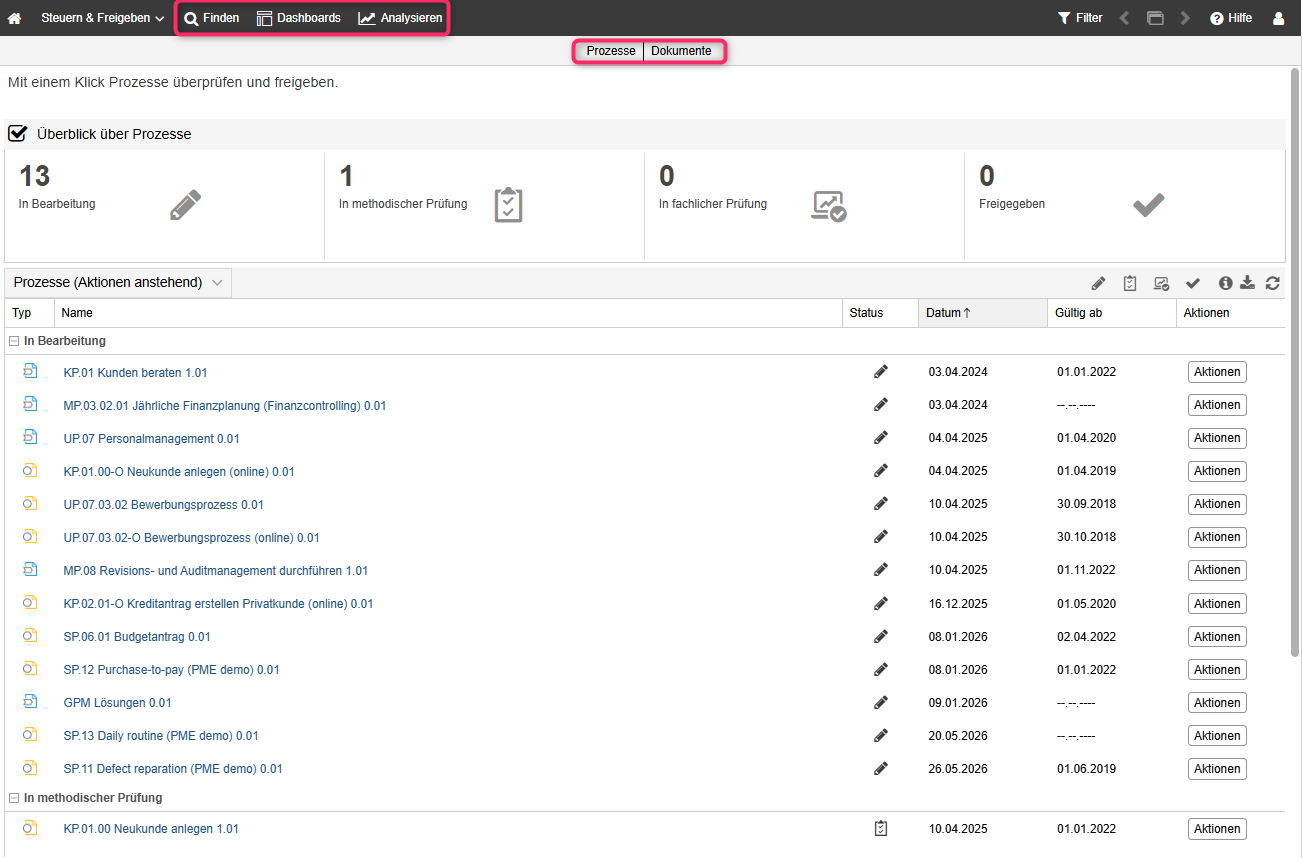The height and width of the screenshot is (858, 1302).
Task: Click Aktionen button for MP.08 Revisions- und Auditmanagement
Action: click(1217, 570)
